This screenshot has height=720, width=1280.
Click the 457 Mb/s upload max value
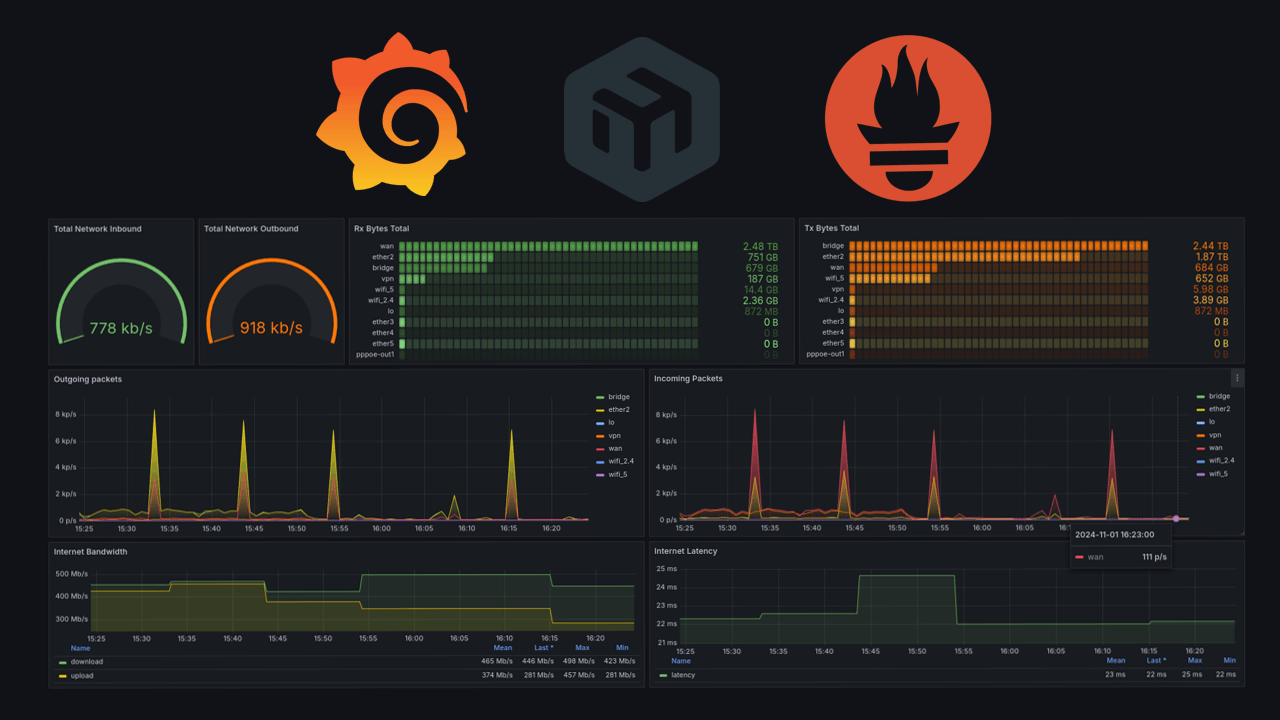(x=577, y=675)
